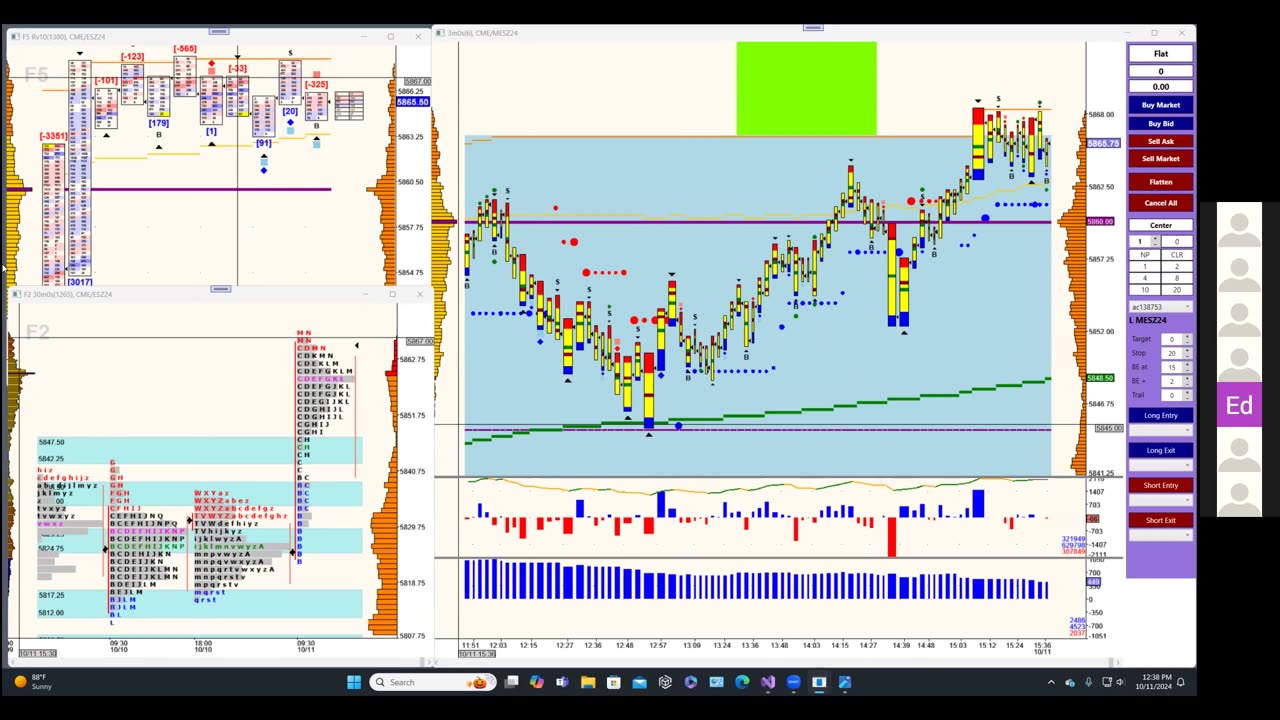Click the Short Entry button
The width and height of the screenshot is (1280, 720).
(x=1160, y=485)
